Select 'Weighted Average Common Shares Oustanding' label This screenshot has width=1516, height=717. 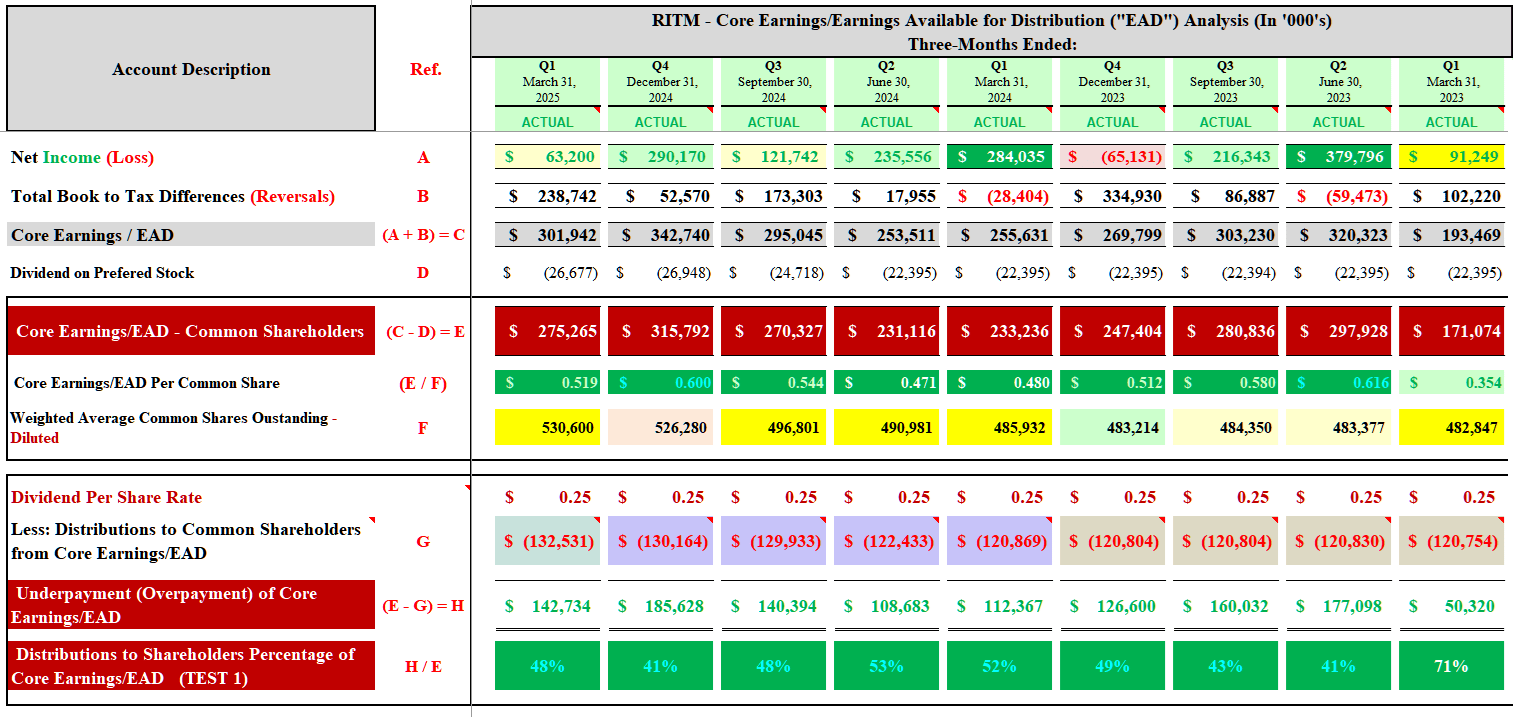174,427
